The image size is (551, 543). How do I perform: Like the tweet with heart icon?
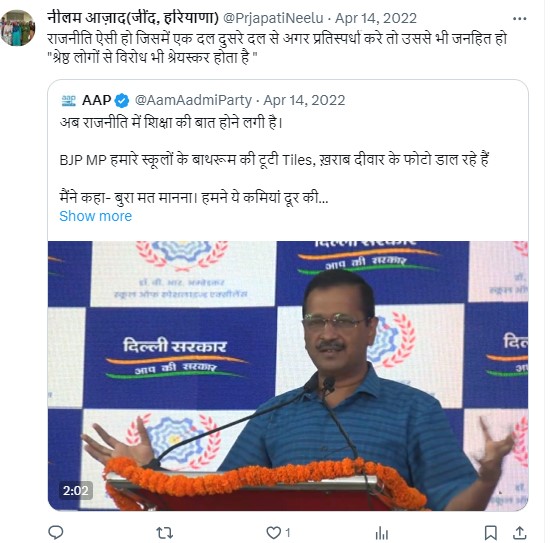pos(274,533)
